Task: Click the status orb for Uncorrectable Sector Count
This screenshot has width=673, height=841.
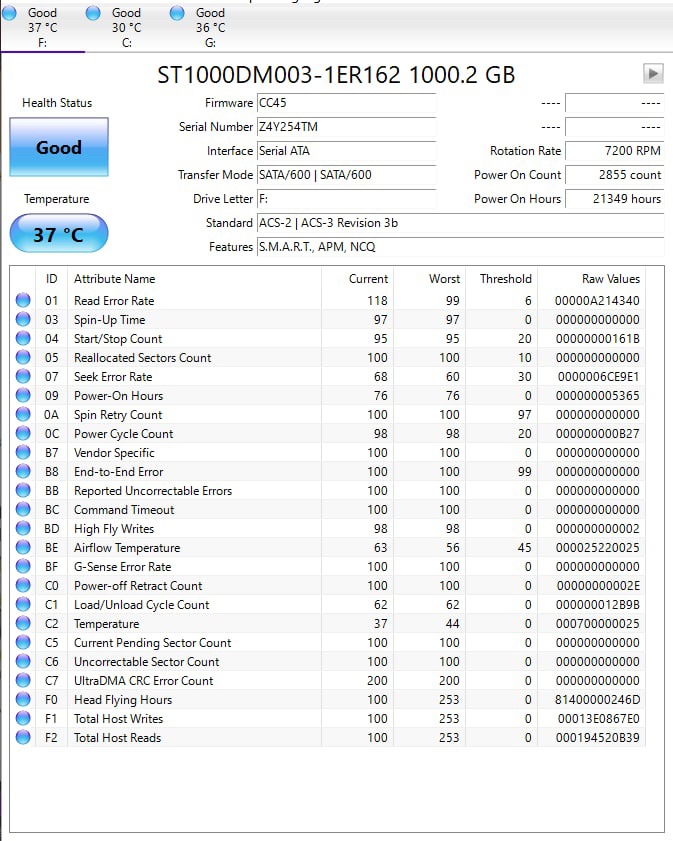Action: tap(23, 661)
